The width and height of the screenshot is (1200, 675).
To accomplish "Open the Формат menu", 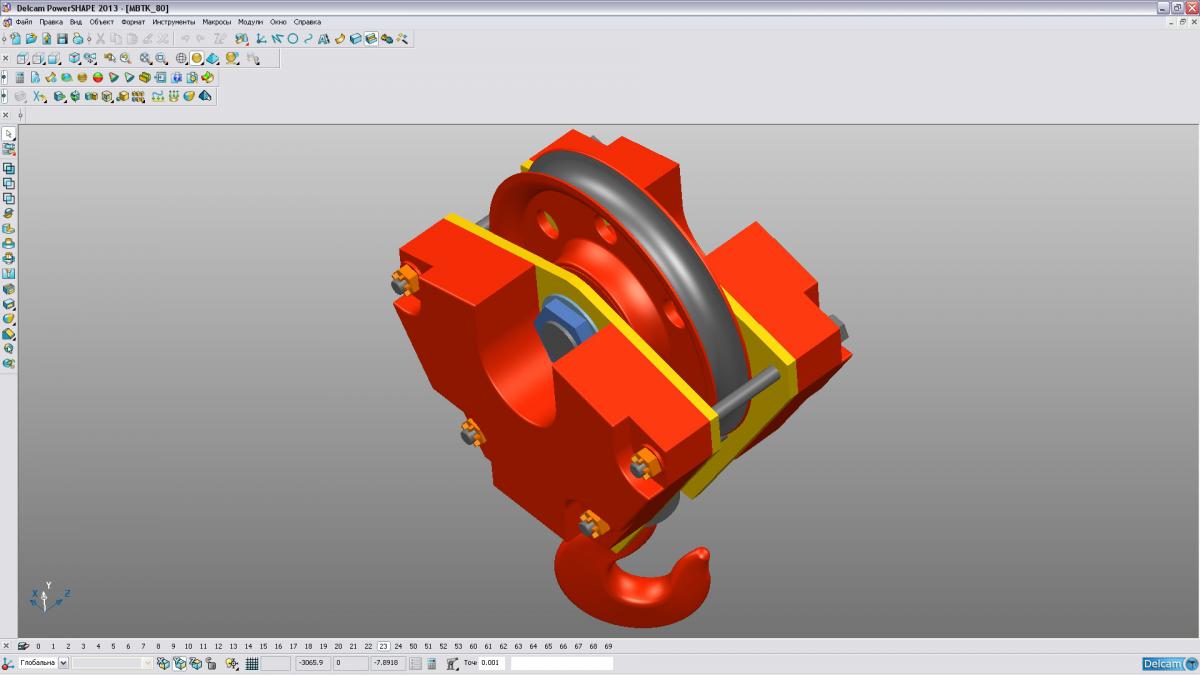I will pos(133,21).
